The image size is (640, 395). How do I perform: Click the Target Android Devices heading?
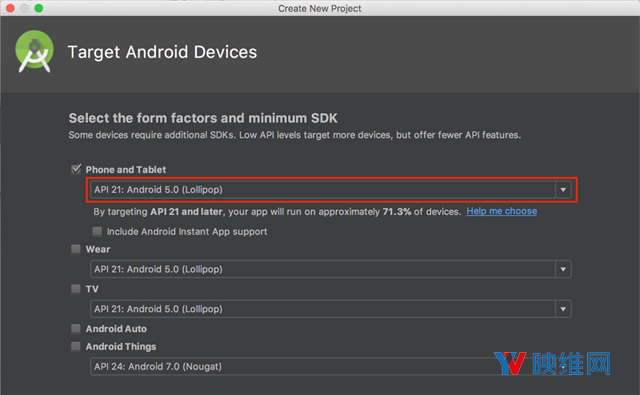162,52
